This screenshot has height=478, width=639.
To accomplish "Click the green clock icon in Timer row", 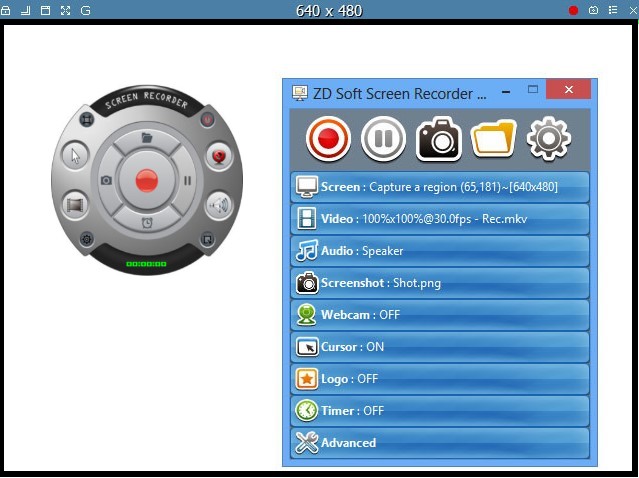I will point(306,410).
